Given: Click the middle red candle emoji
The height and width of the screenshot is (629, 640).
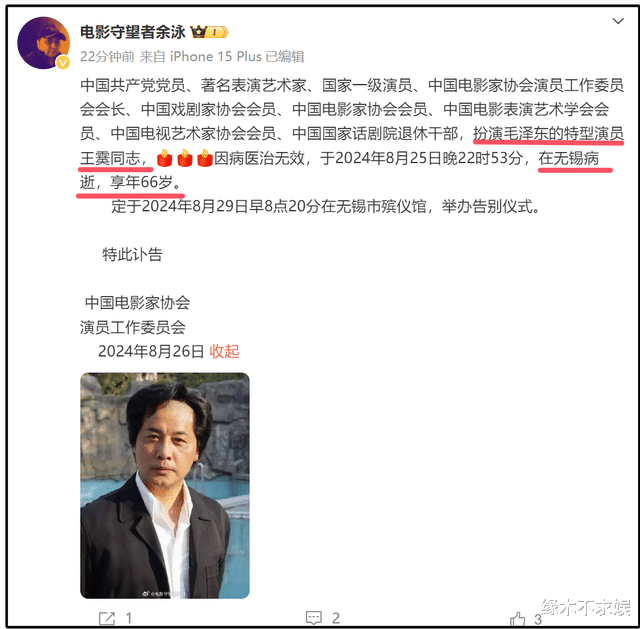Looking at the screenshot, I should click(x=184, y=158).
